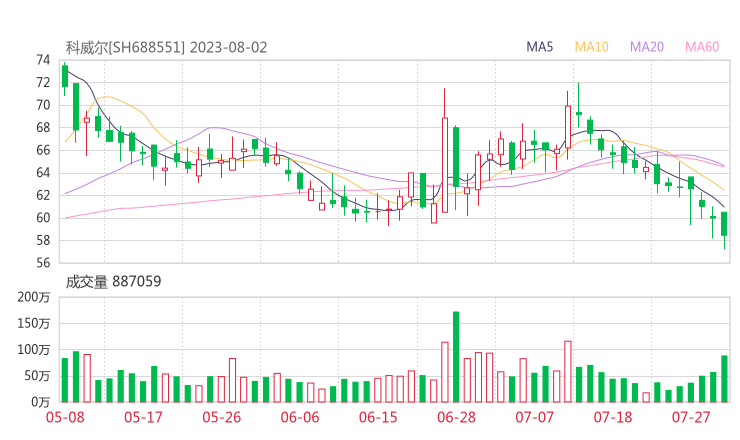Click the 66 price axis label
This screenshot has width=740, height=440.
coord(43,150)
